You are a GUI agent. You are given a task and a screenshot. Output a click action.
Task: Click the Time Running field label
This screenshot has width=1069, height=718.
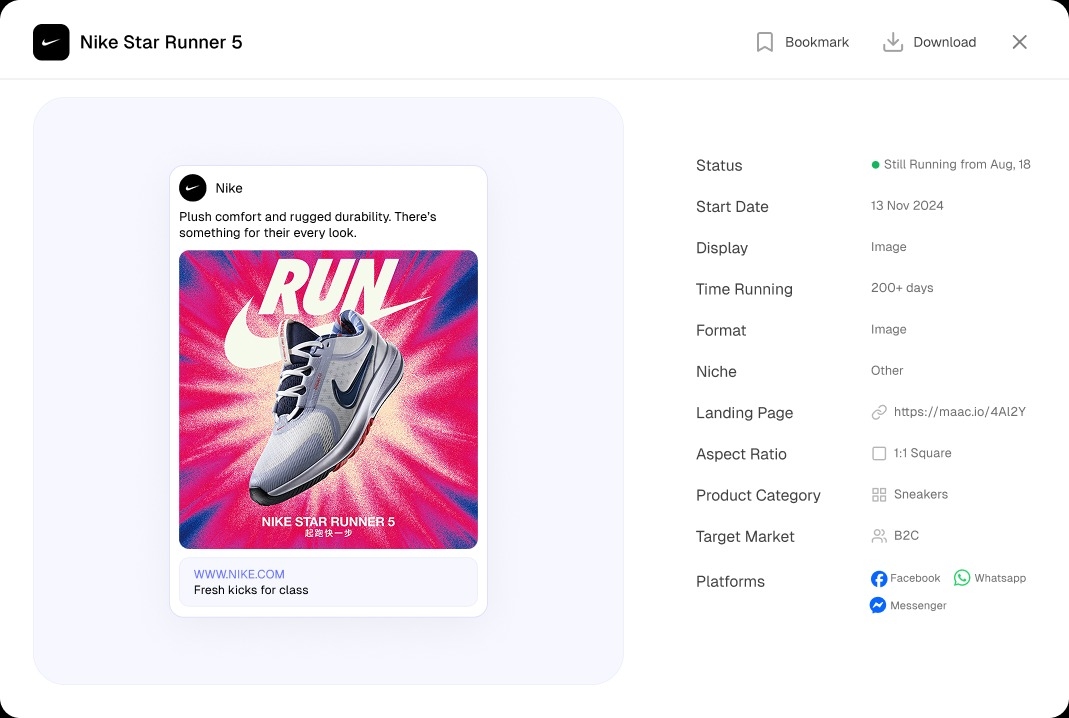pyautogui.click(x=744, y=289)
